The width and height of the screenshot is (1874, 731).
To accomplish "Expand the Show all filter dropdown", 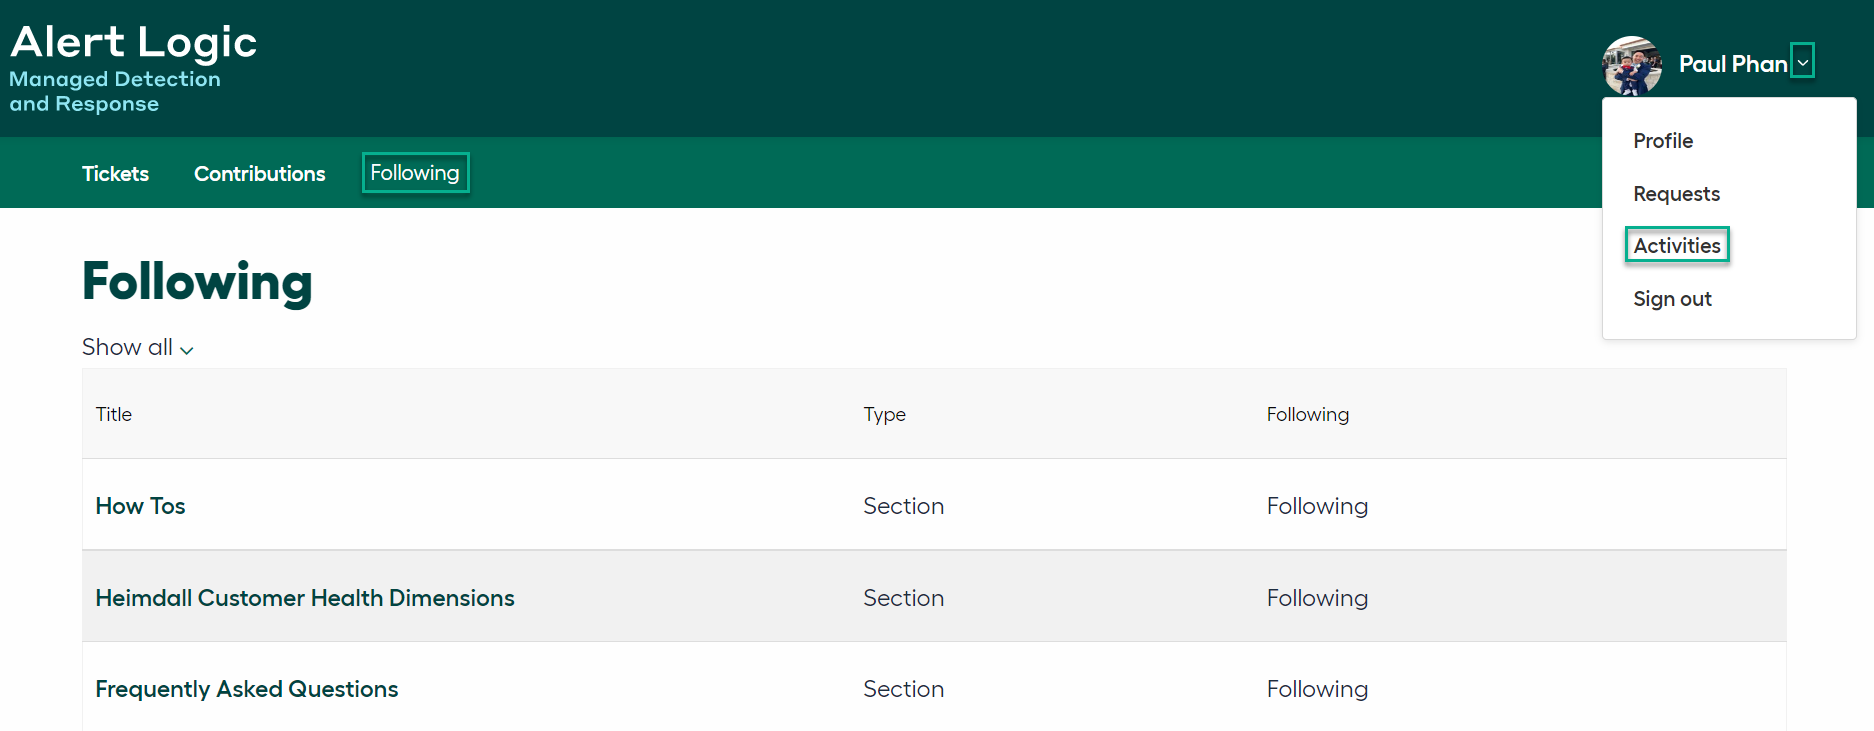I will 138,347.
